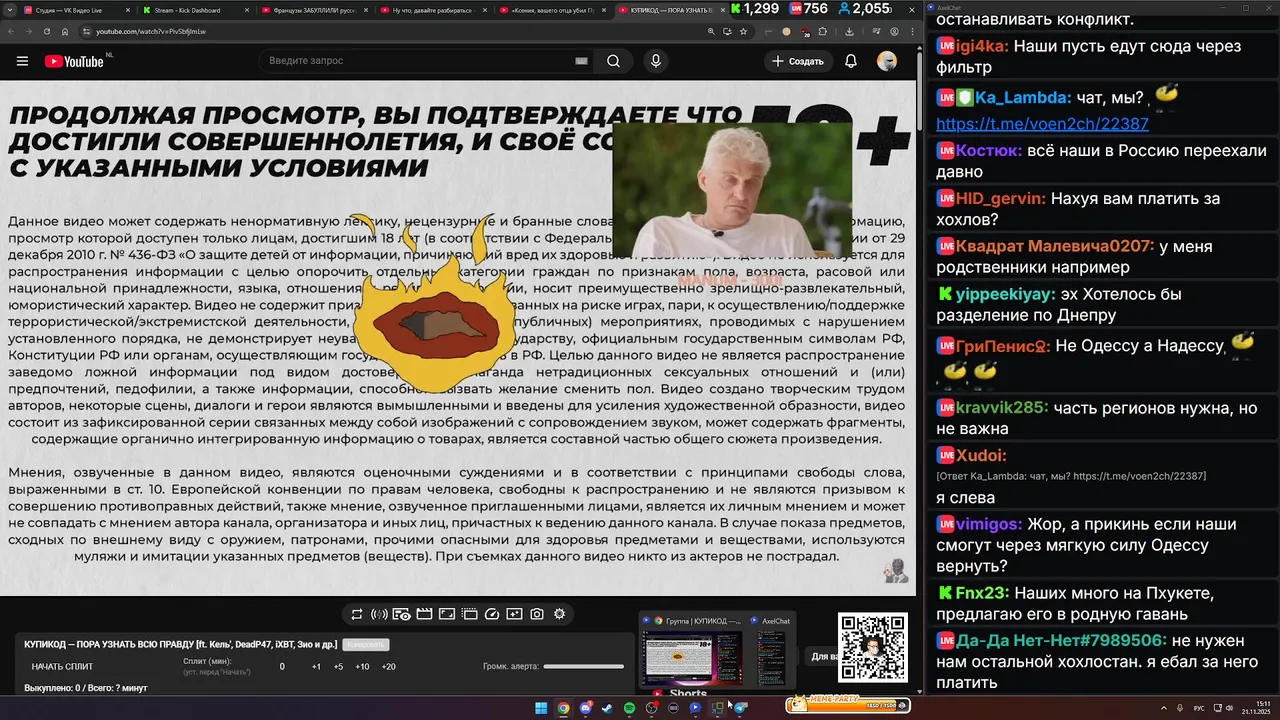Open the browser three-dot menu
Image resolution: width=1280 pixels, height=720 pixels.
[x=913, y=31]
